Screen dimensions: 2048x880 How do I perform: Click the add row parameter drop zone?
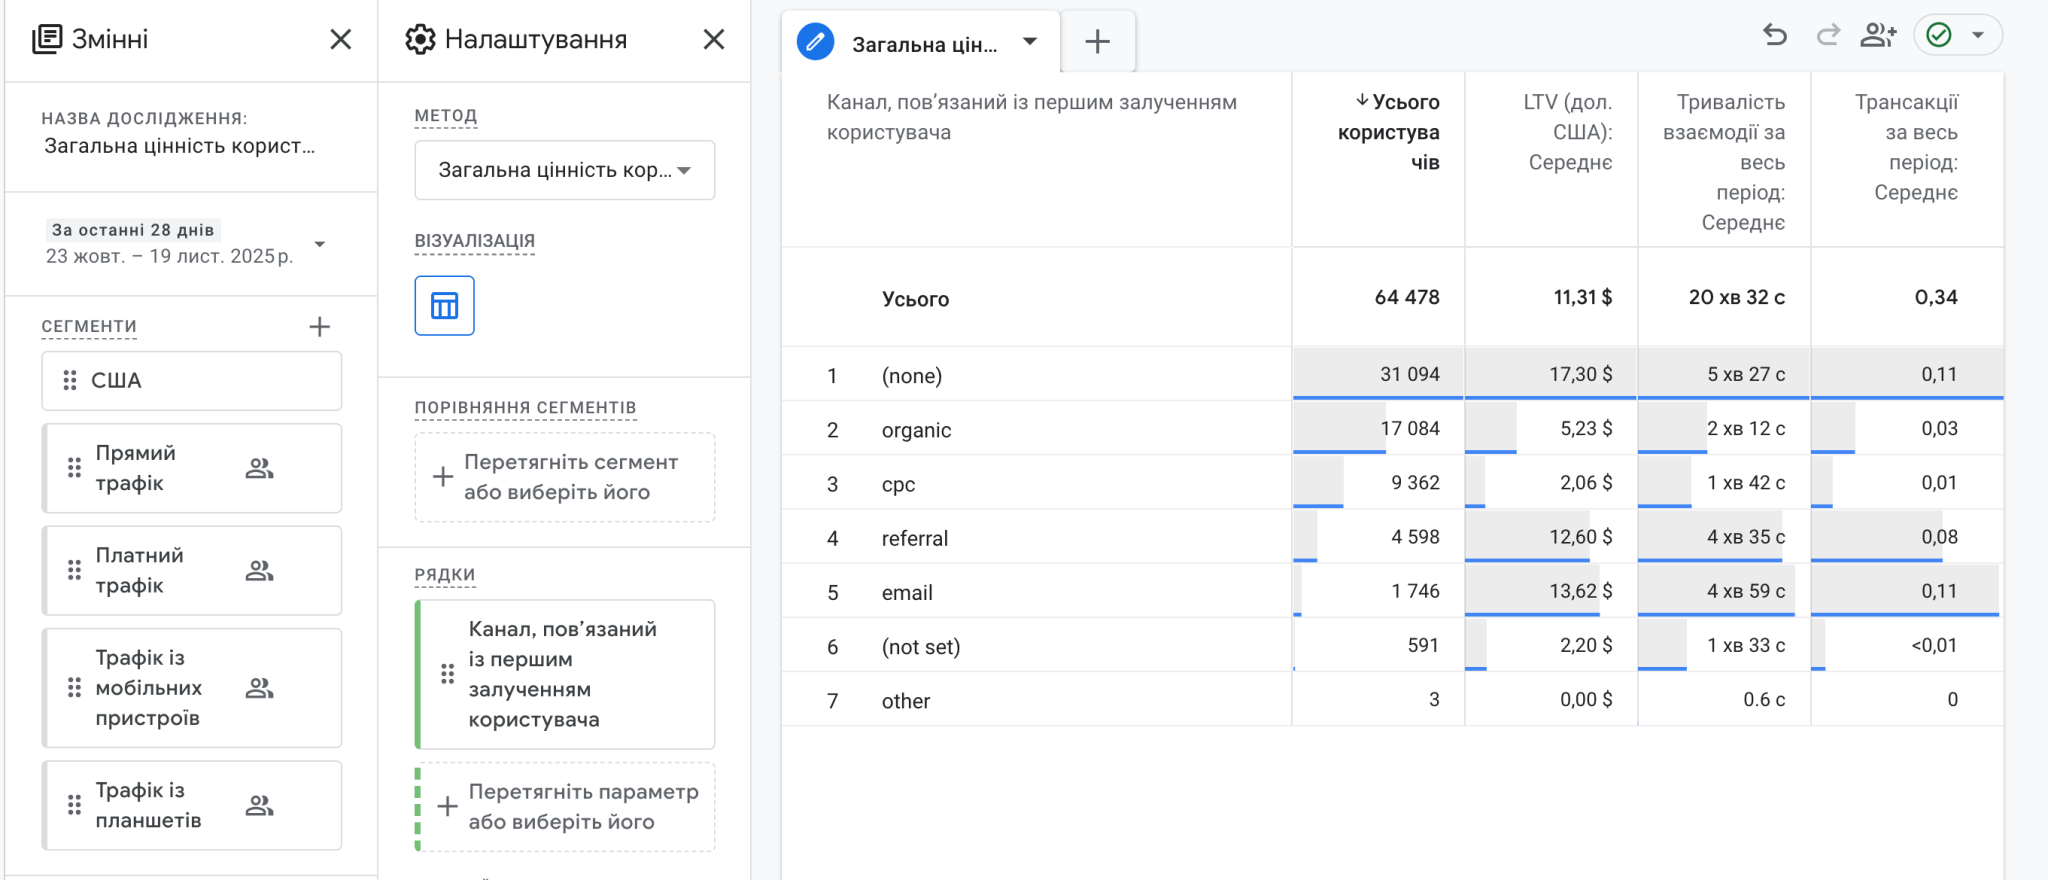click(x=566, y=807)
